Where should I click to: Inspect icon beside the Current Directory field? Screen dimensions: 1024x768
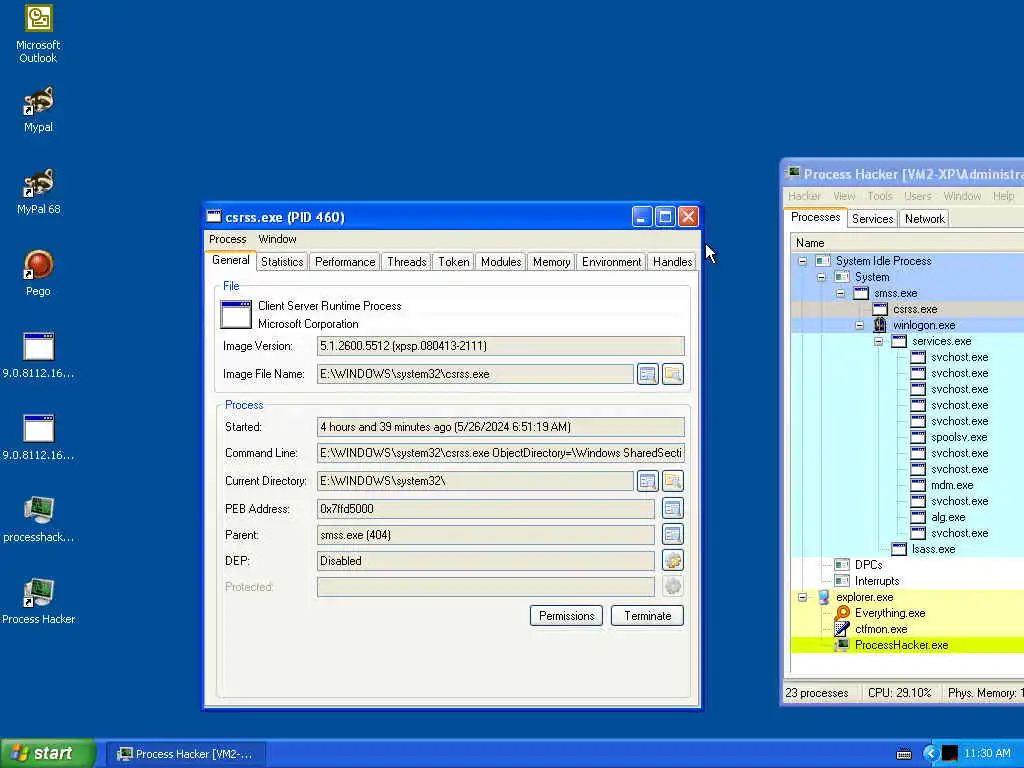(647, 481)
